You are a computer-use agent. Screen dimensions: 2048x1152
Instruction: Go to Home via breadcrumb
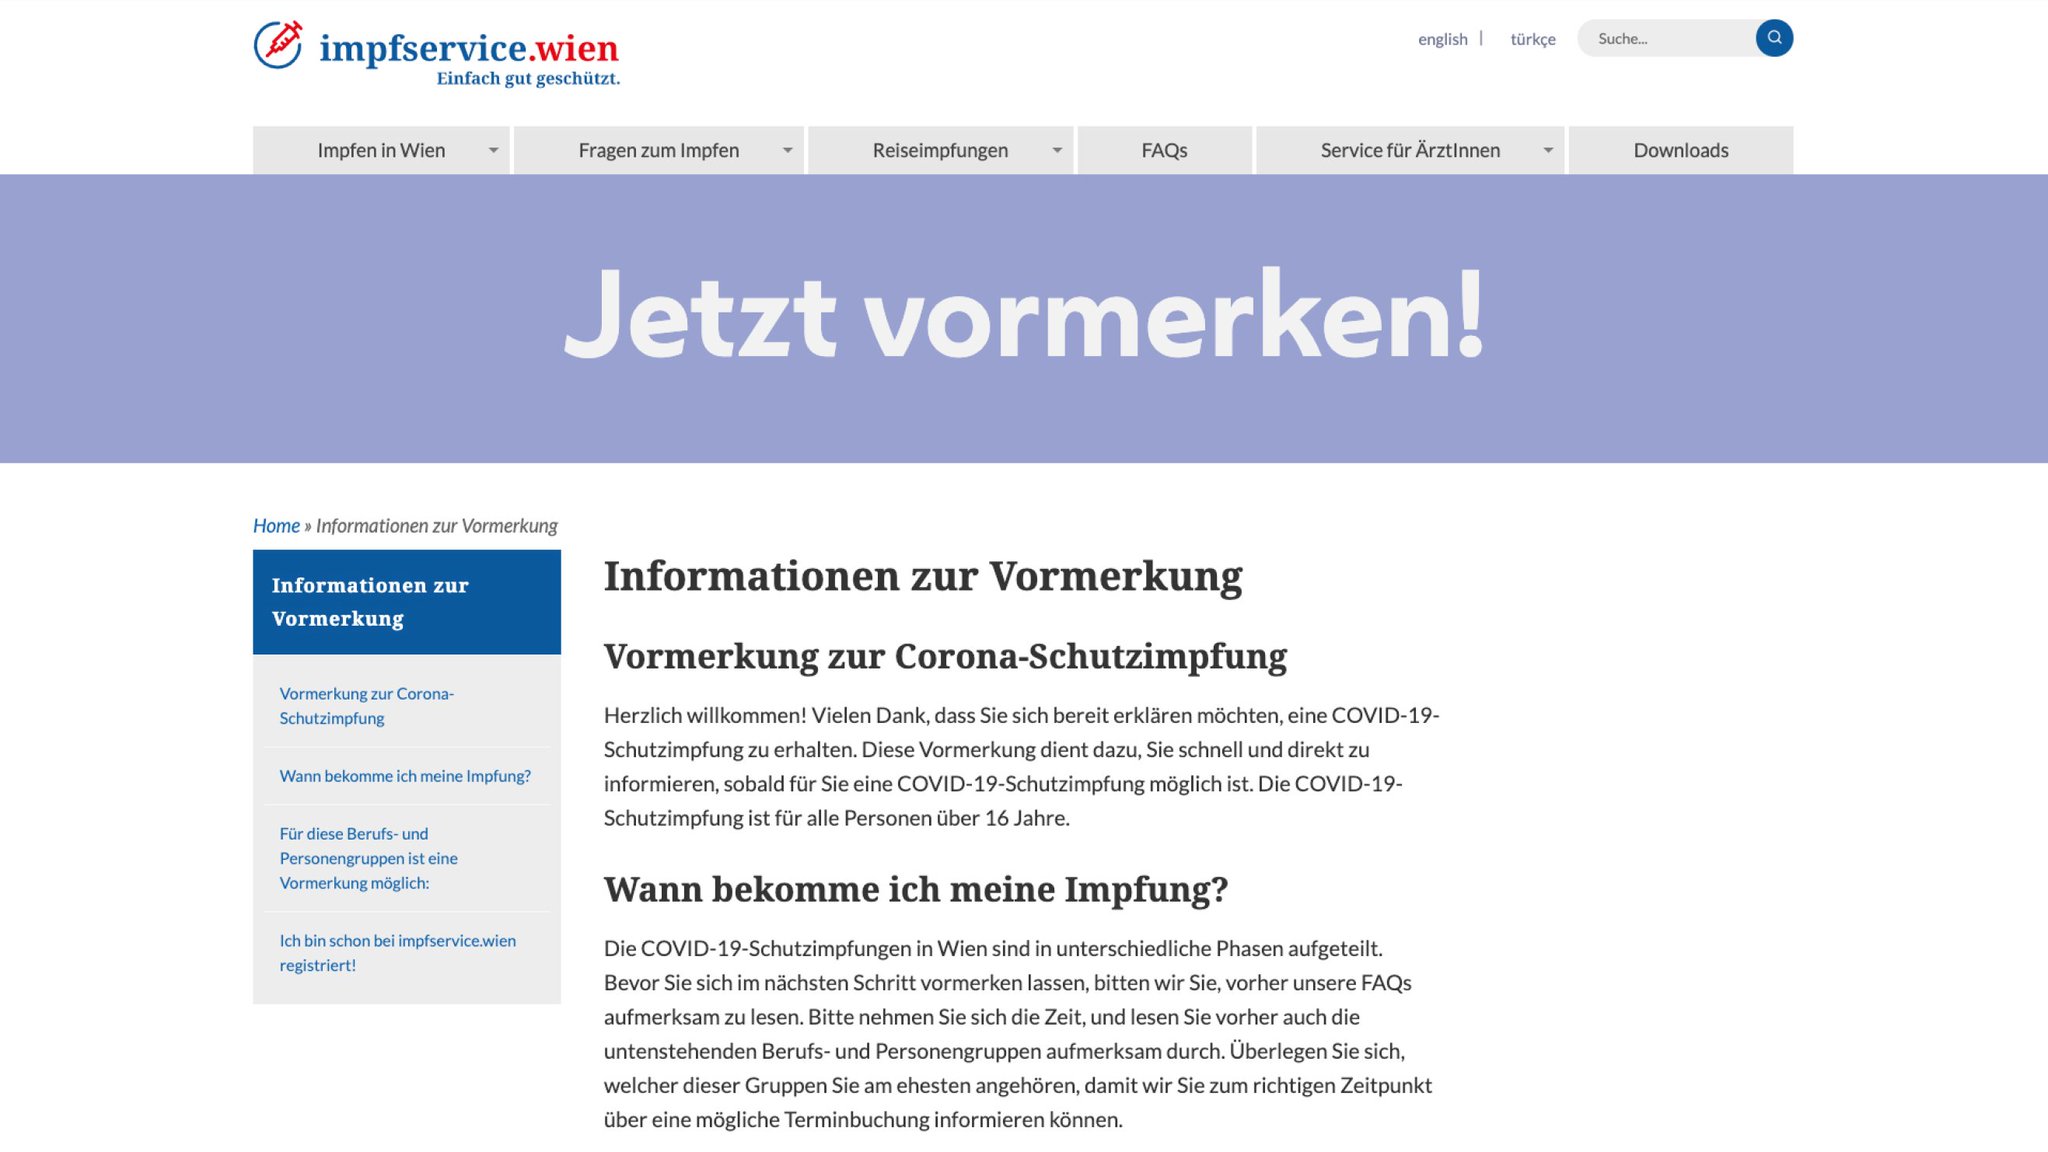tap(276, 526)
